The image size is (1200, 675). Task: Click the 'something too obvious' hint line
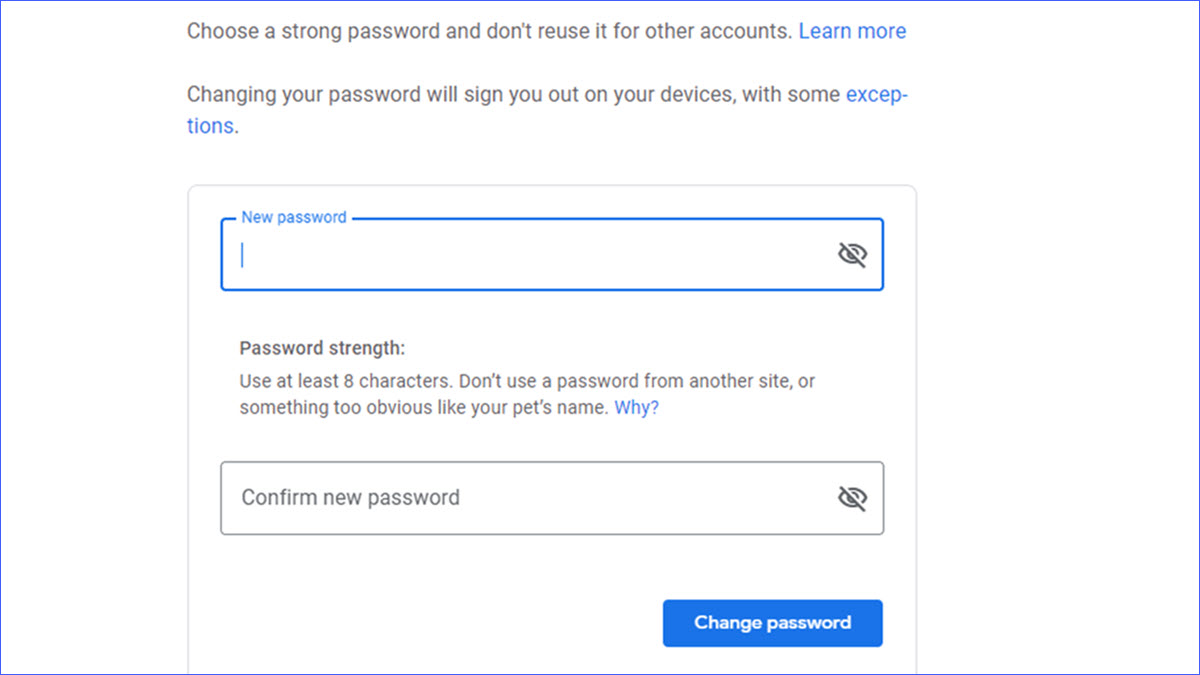pyautogui.click(x=420, y=408)
